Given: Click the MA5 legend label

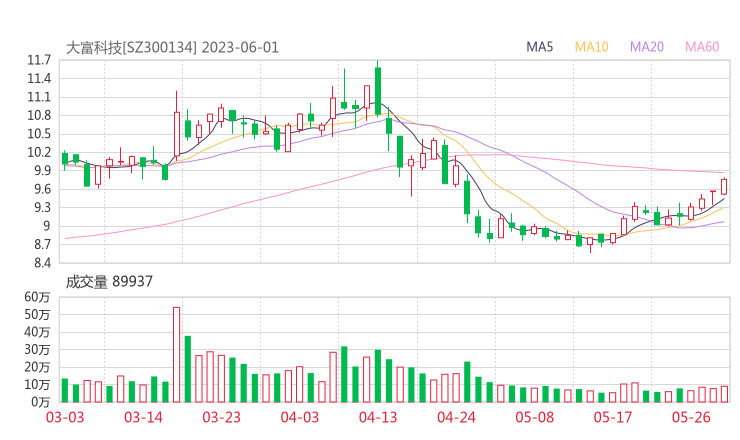Looking at the screenshot, I should point(539,47).
